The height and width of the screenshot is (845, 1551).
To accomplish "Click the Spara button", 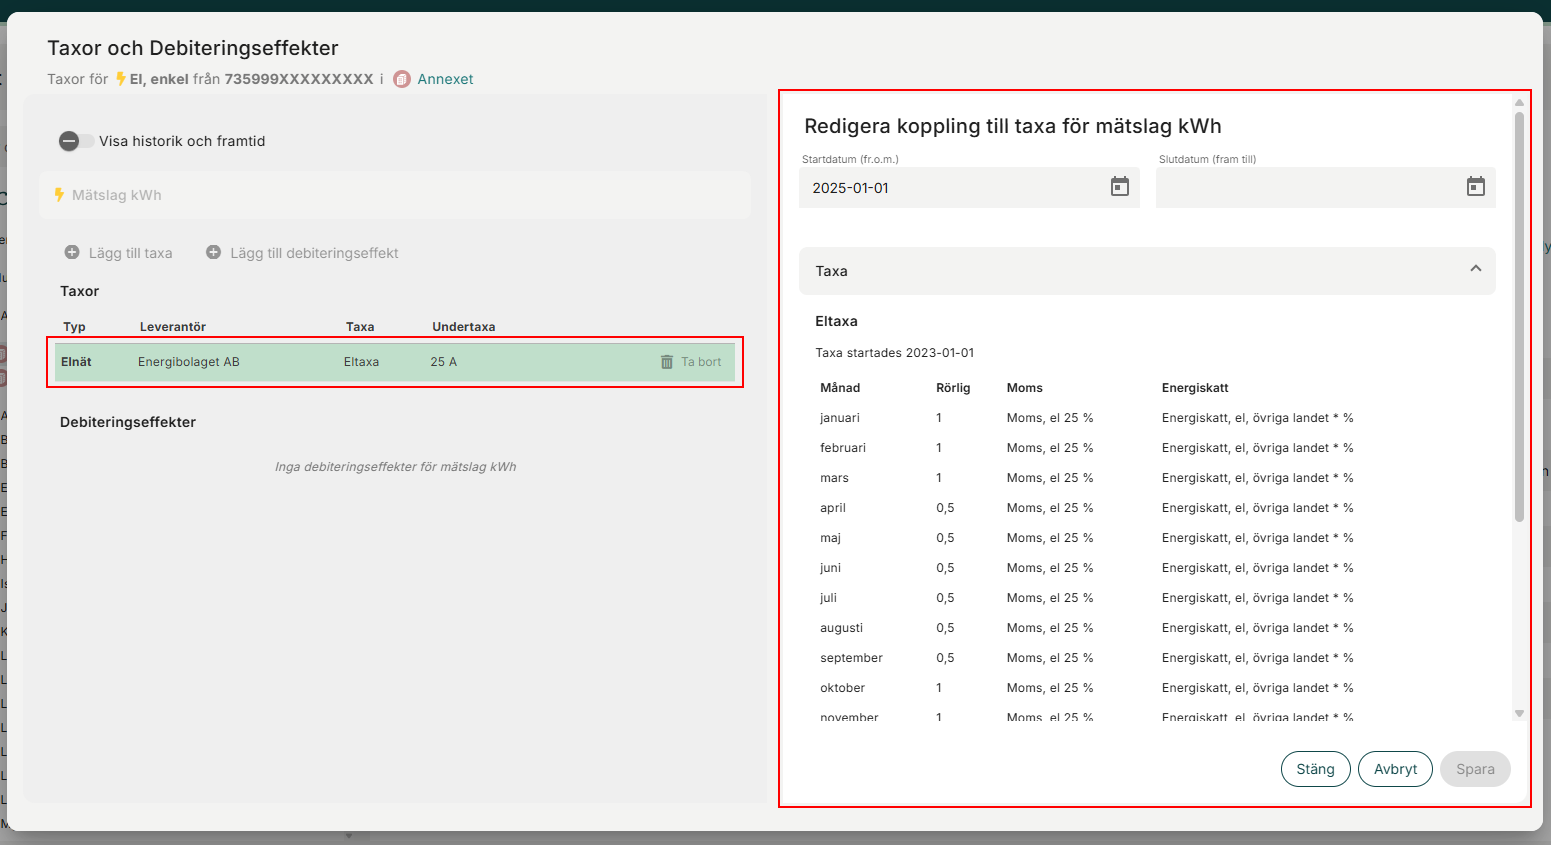I will point(1474,769).
